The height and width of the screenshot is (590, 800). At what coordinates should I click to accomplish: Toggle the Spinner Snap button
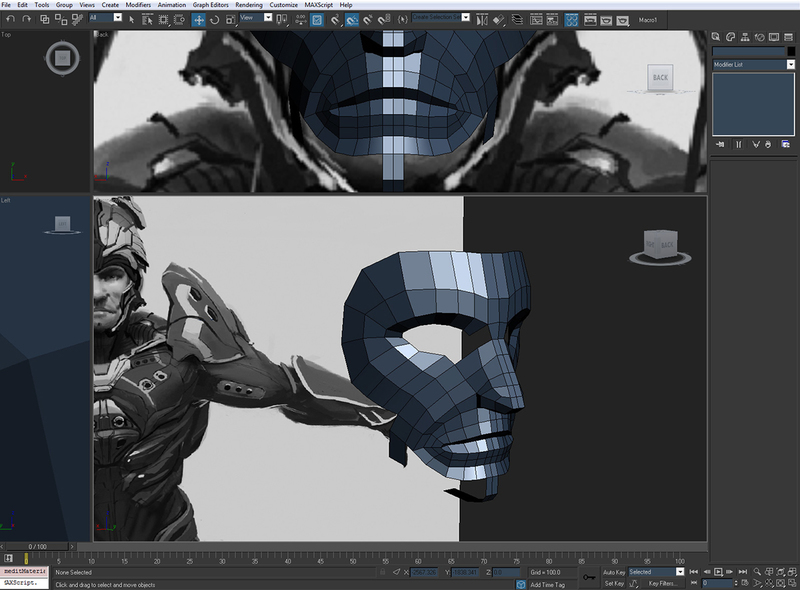pyautogui.click(x=384, y=19)
